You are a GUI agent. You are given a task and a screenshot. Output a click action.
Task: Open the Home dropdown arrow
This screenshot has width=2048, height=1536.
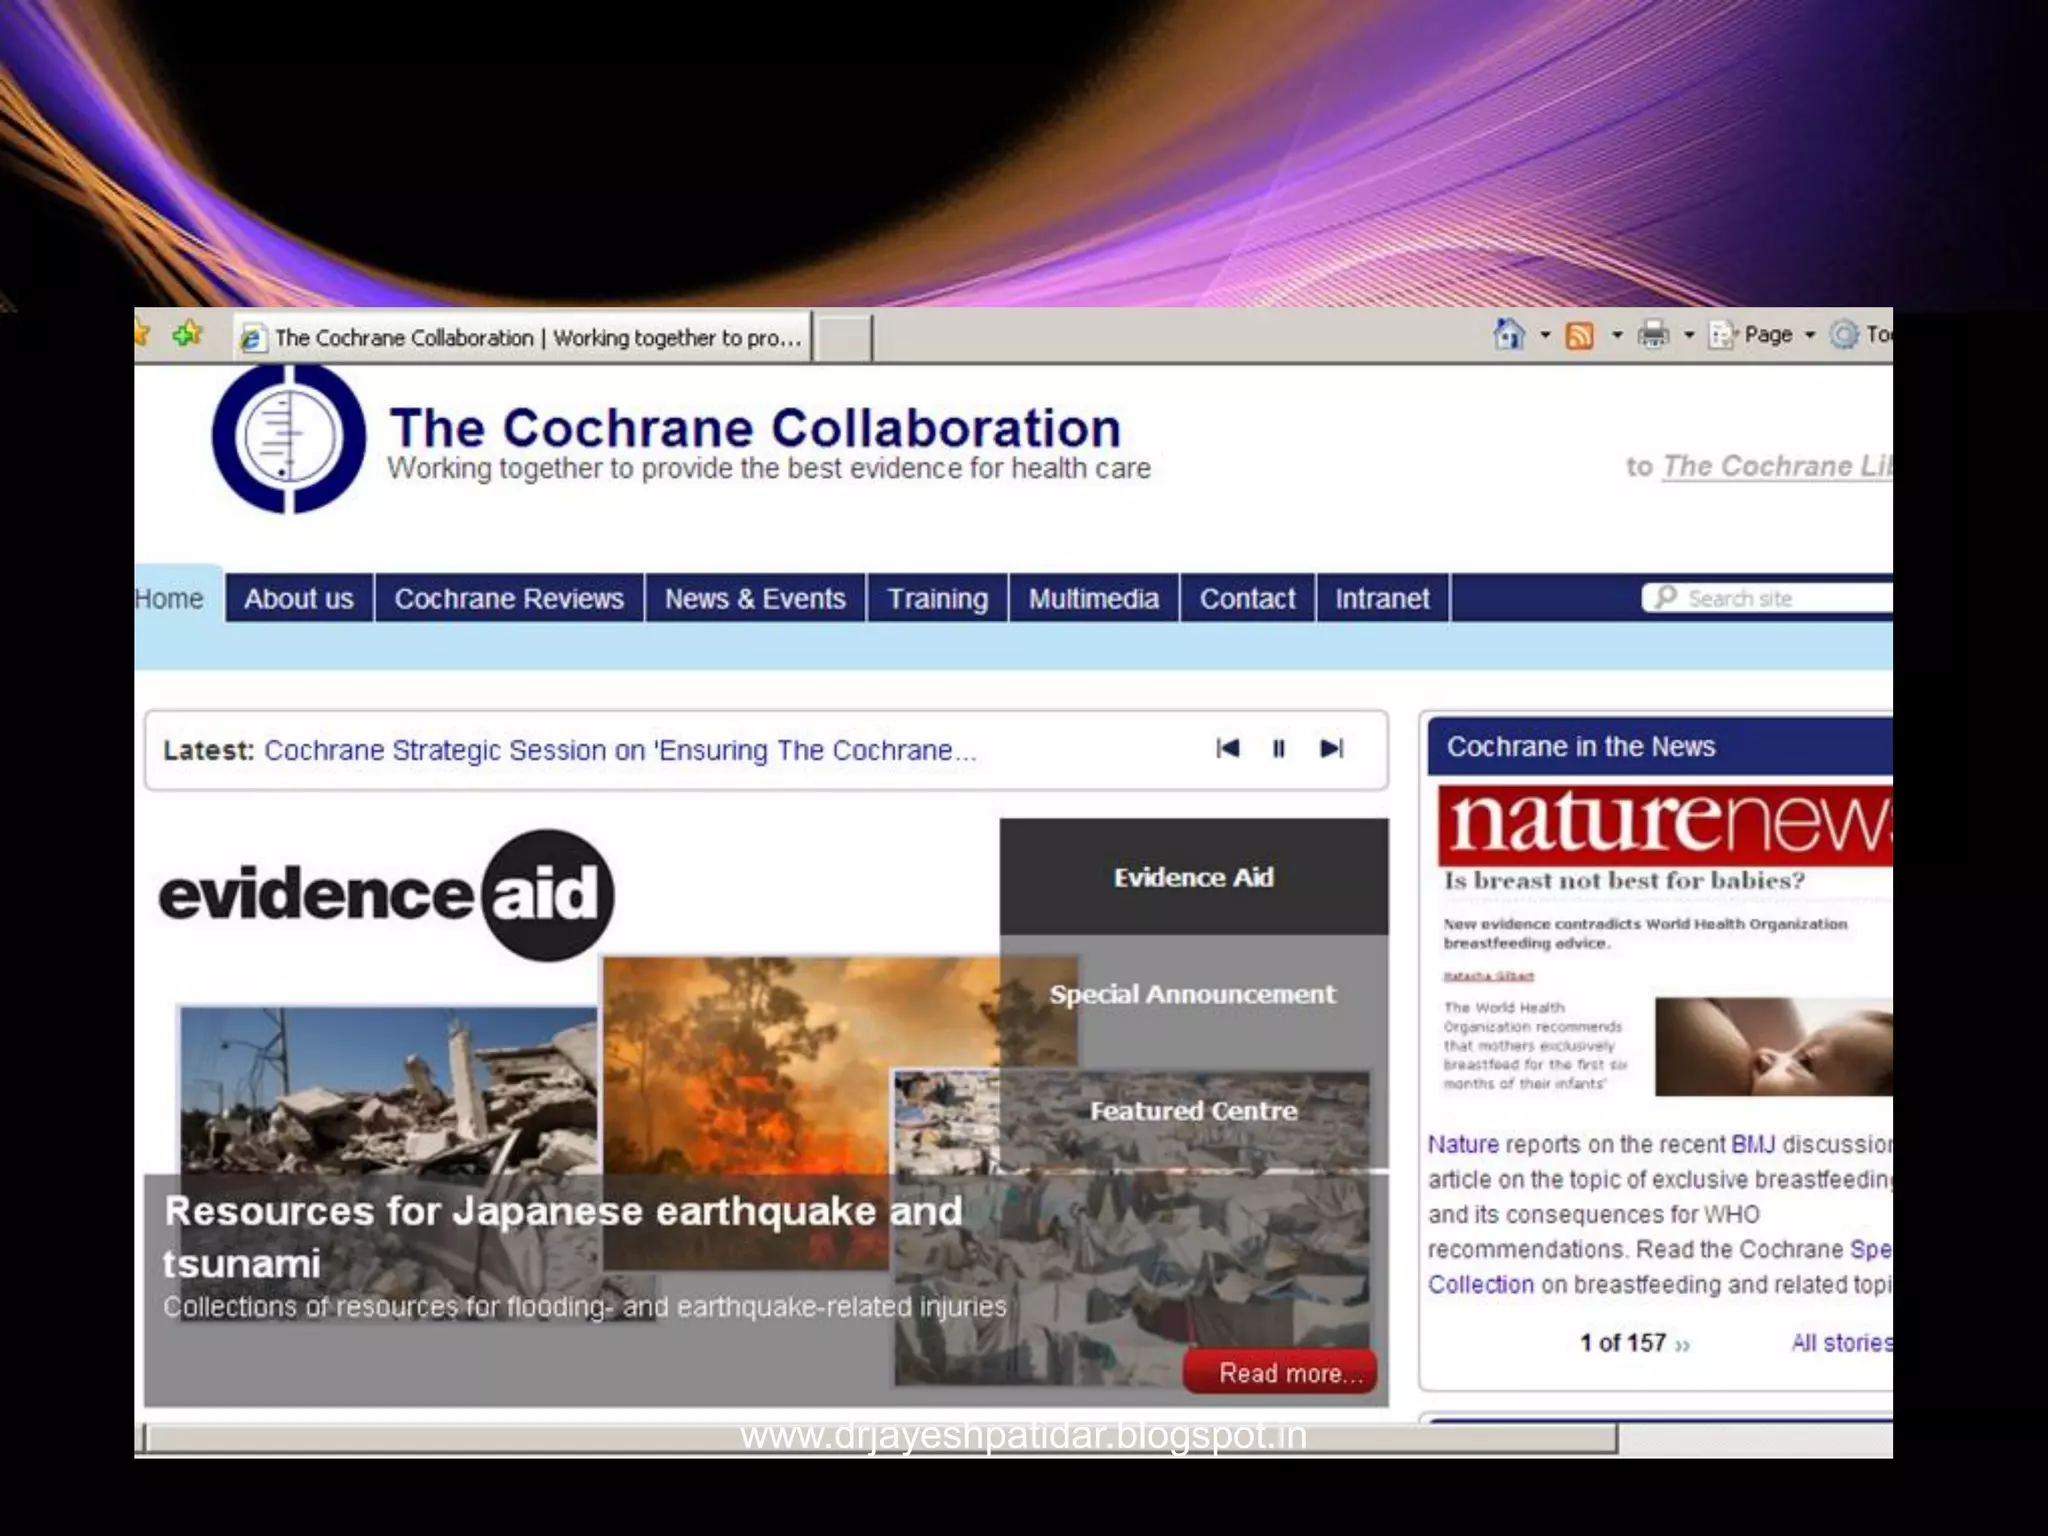1545,335
